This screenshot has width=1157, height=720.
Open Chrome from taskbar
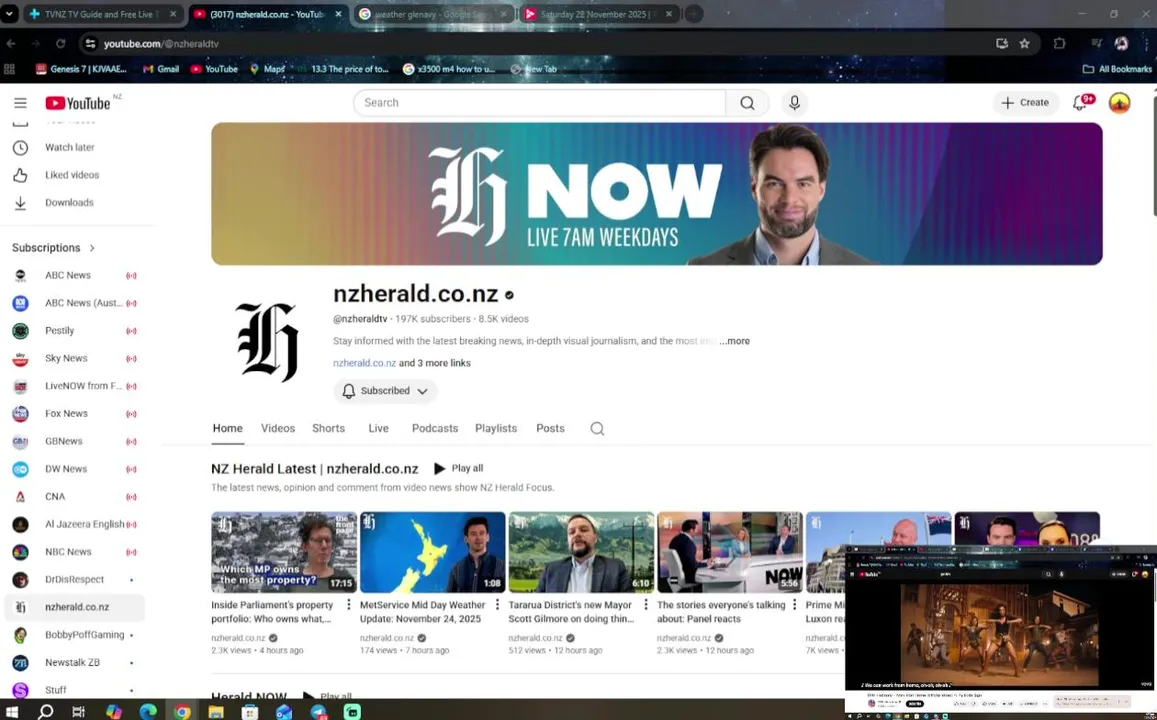pyautogui.click(x=182, y=712)
